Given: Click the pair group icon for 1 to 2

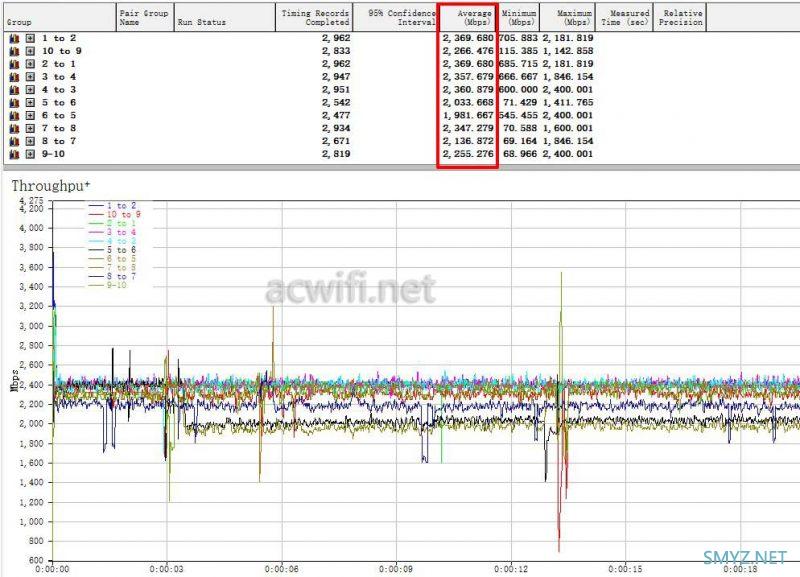Looking at the screenshot, I should pyautogui.click(x=14, y=38).
